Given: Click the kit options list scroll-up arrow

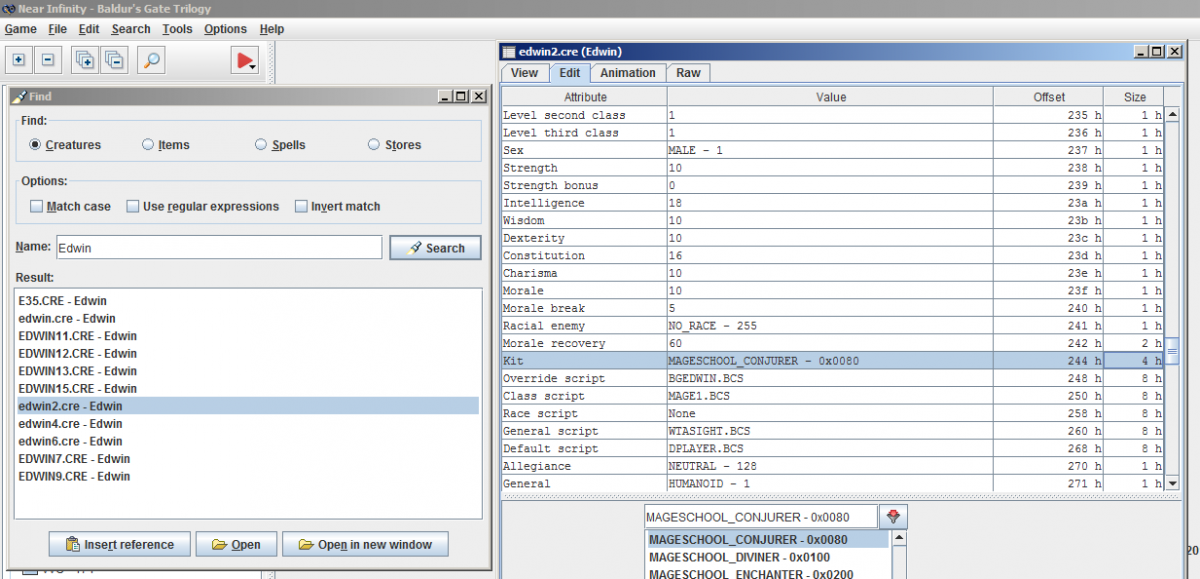Looking at the screenshot, I should pyautogui.click(x=897, y=540).
